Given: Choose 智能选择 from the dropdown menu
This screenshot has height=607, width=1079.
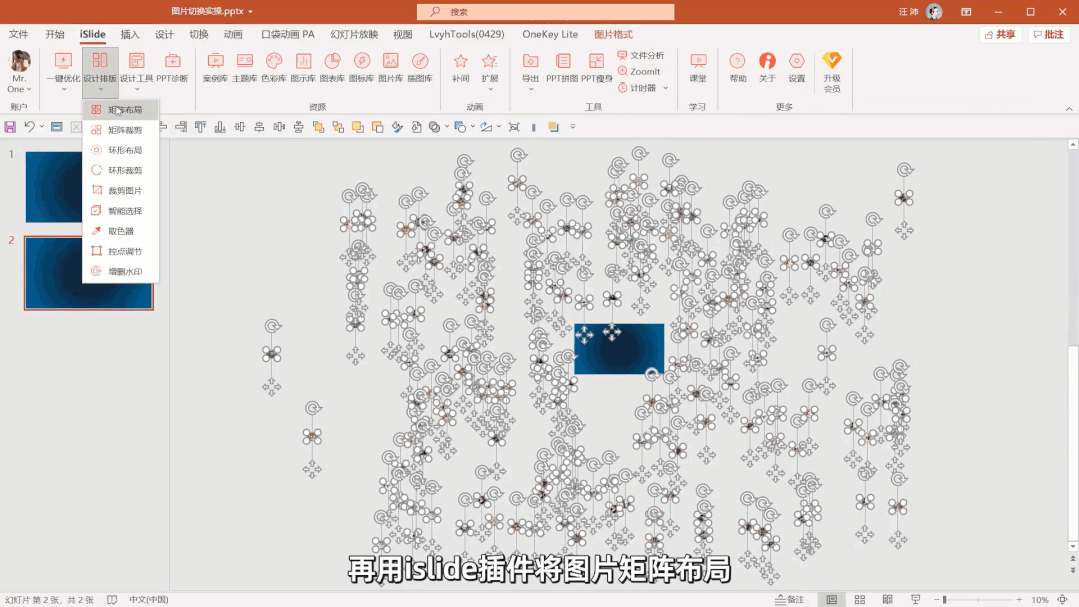Looking at the screenshot, I should pyautogui.click(x=120, y=211).
